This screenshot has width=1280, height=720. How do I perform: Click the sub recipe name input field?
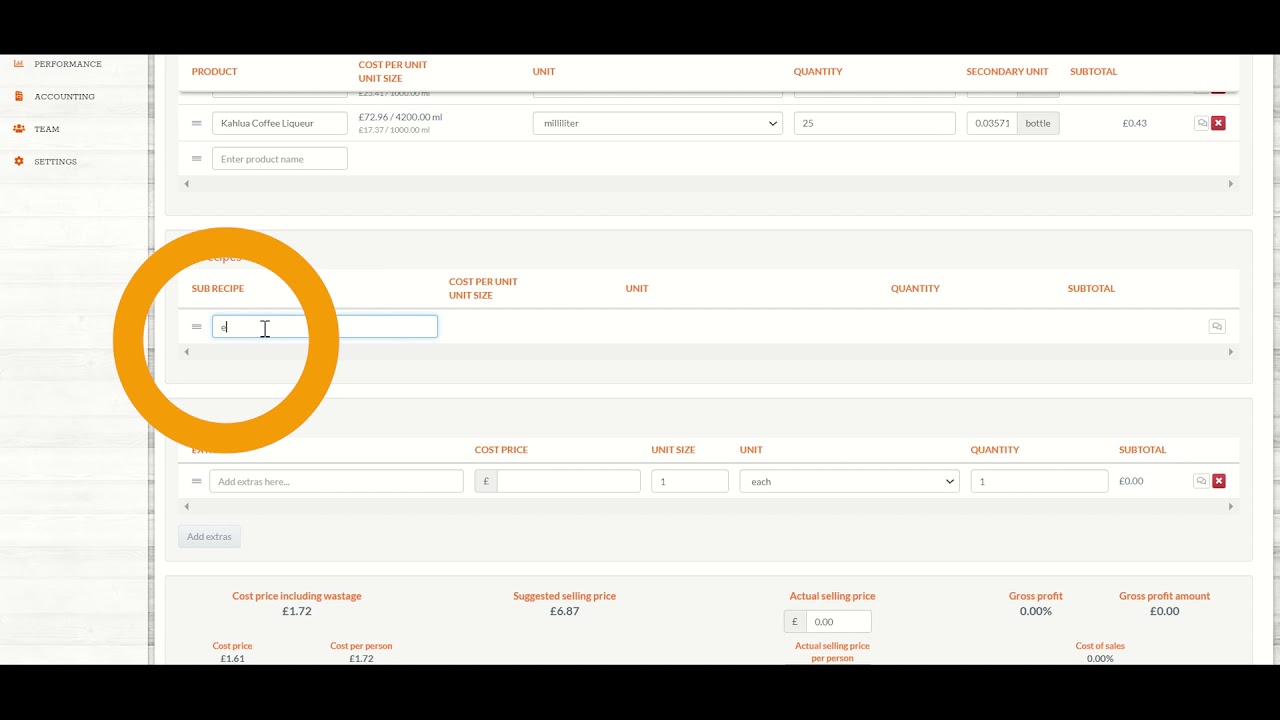(x=325, y=326)
